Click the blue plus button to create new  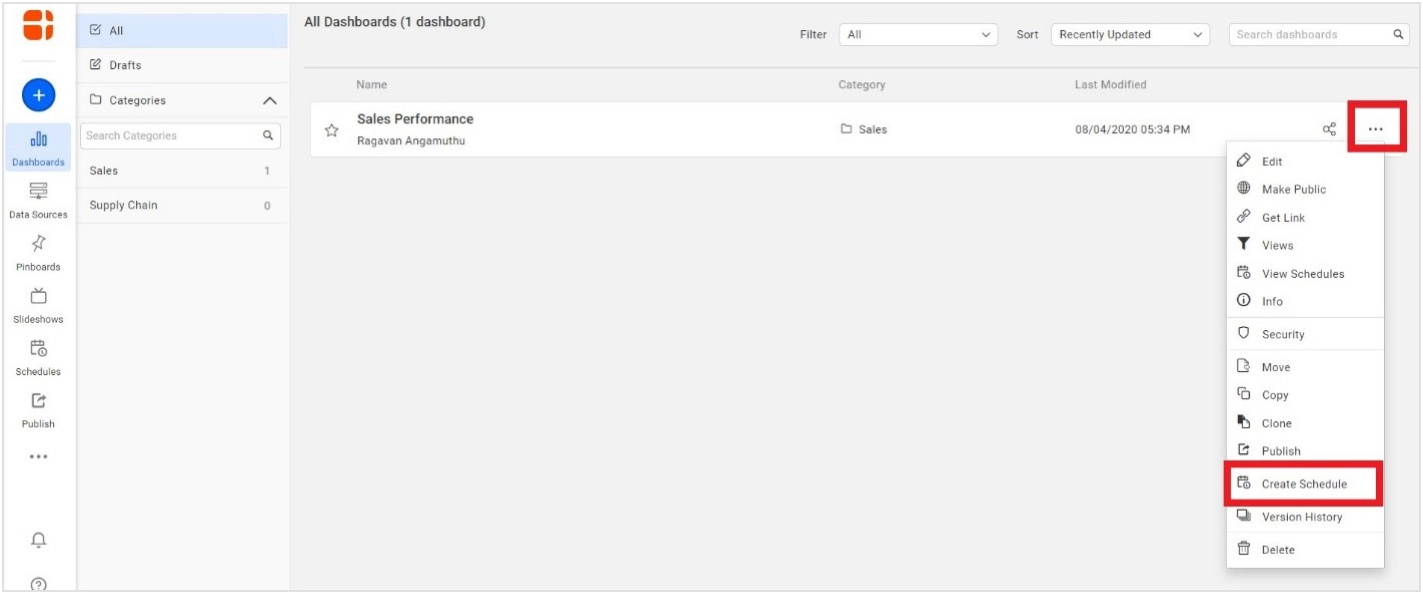pos(38,96)
